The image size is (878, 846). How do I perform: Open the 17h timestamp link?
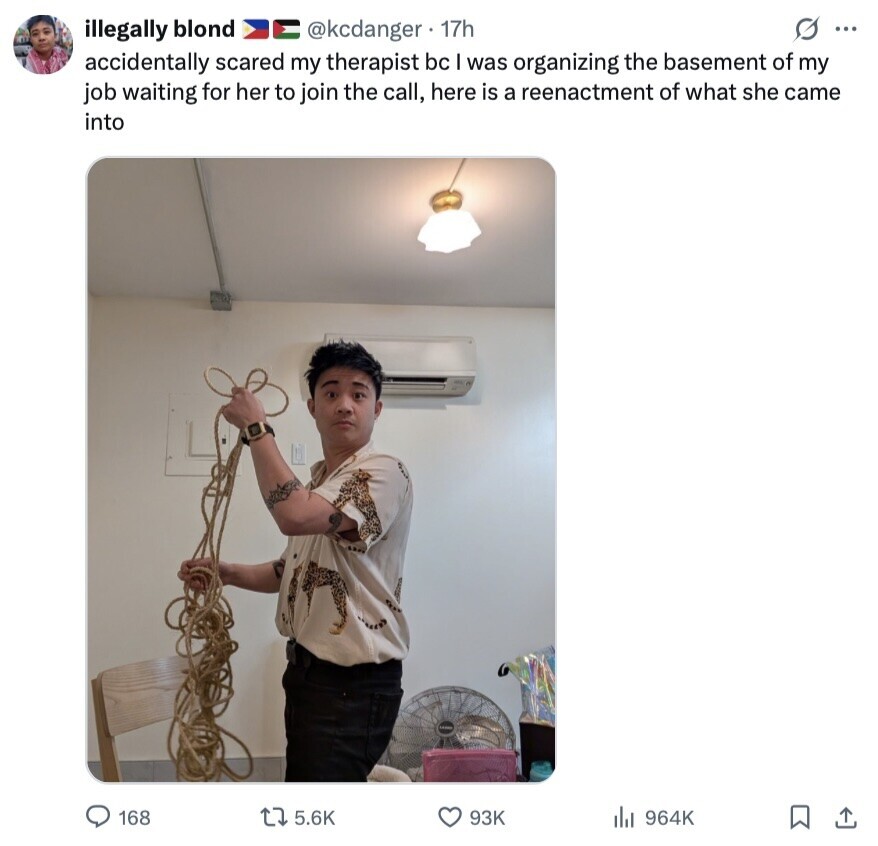(457, 29)
